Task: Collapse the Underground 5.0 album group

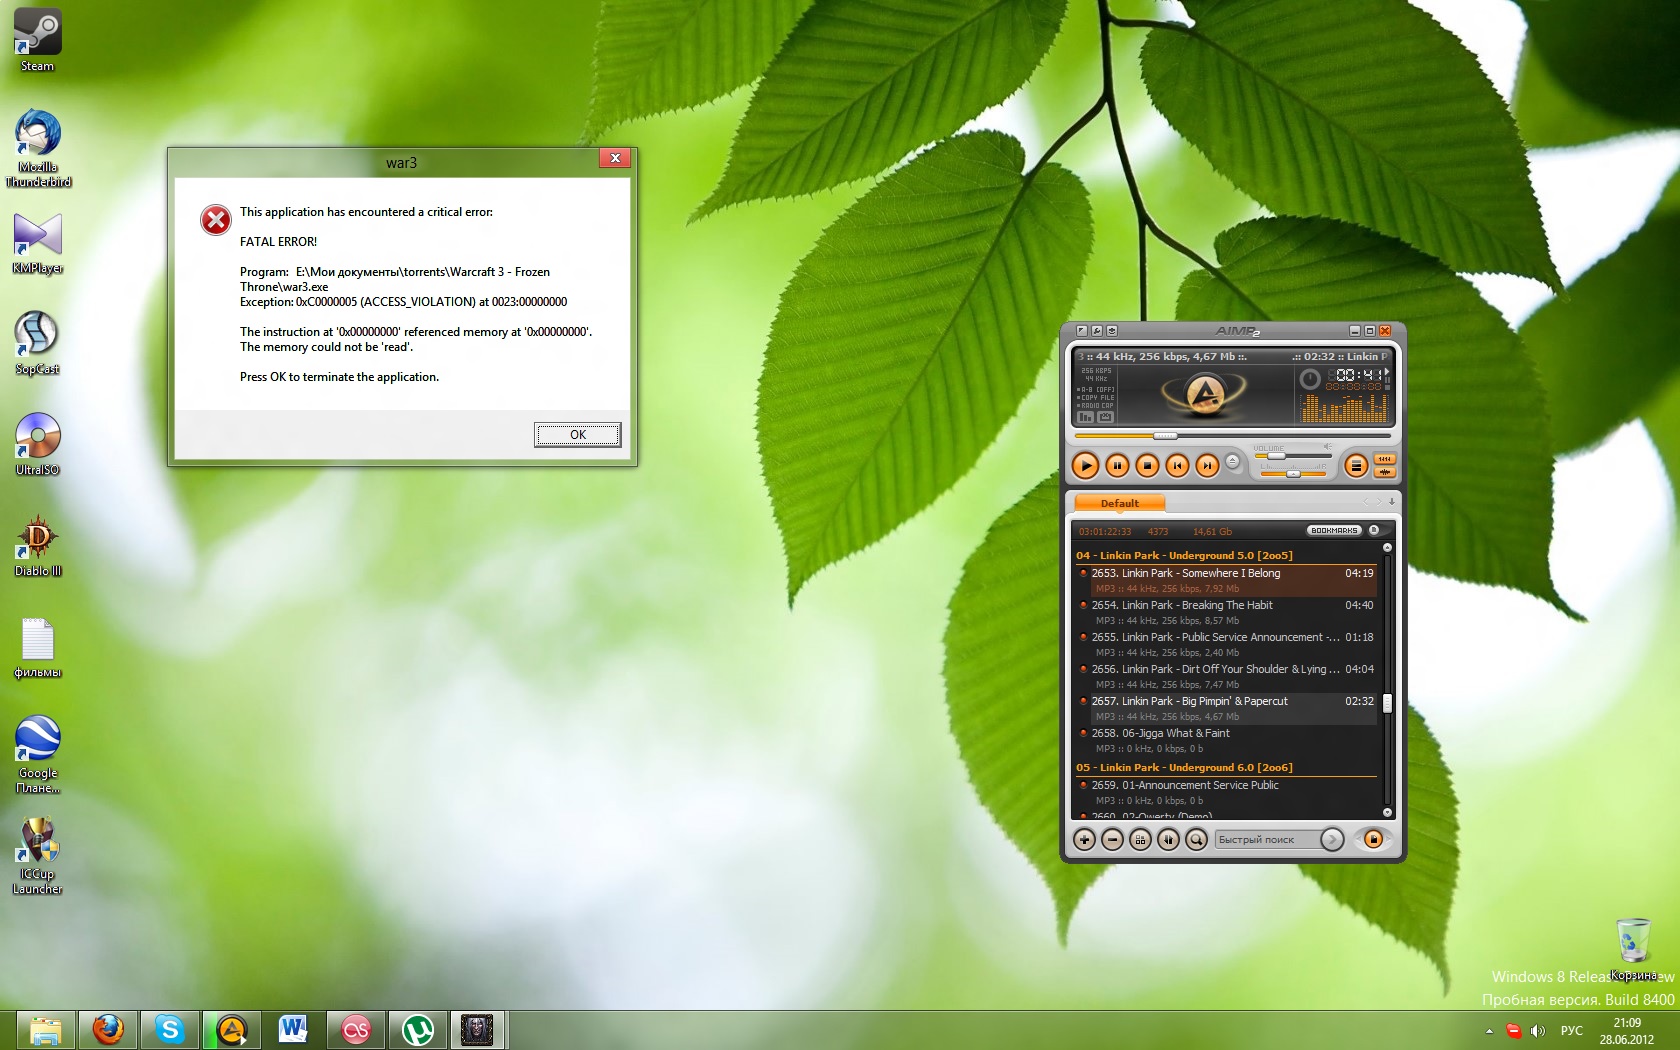Action: click(1184, 556)
